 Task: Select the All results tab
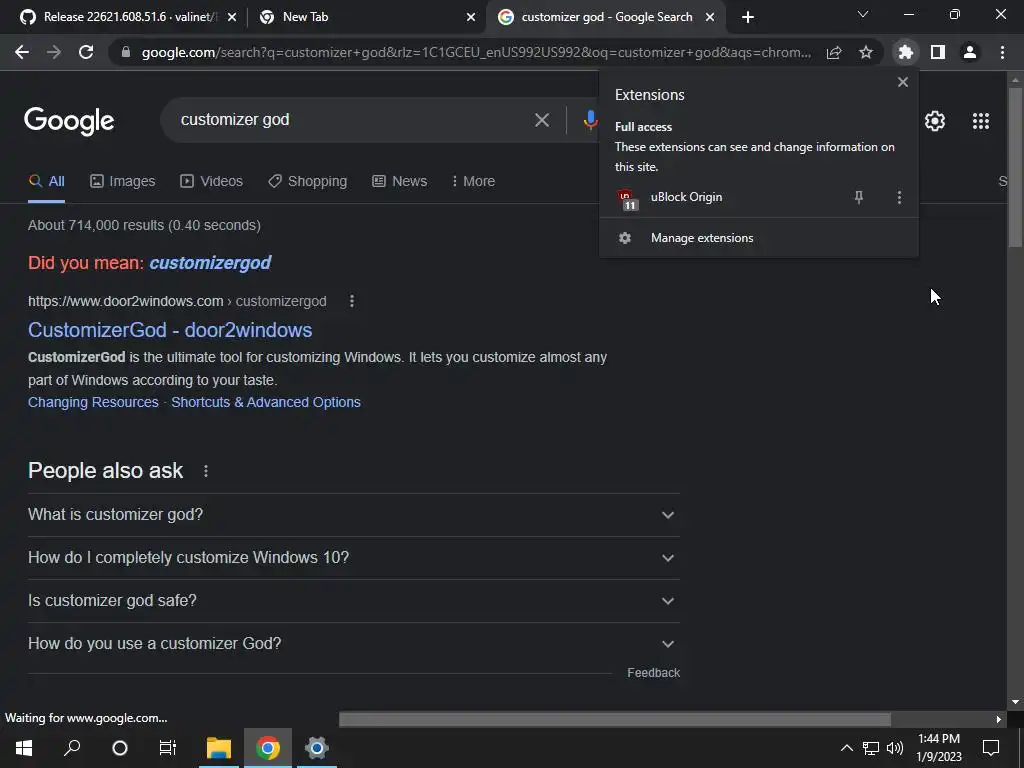pyautogui.click(x=46, y=182)
